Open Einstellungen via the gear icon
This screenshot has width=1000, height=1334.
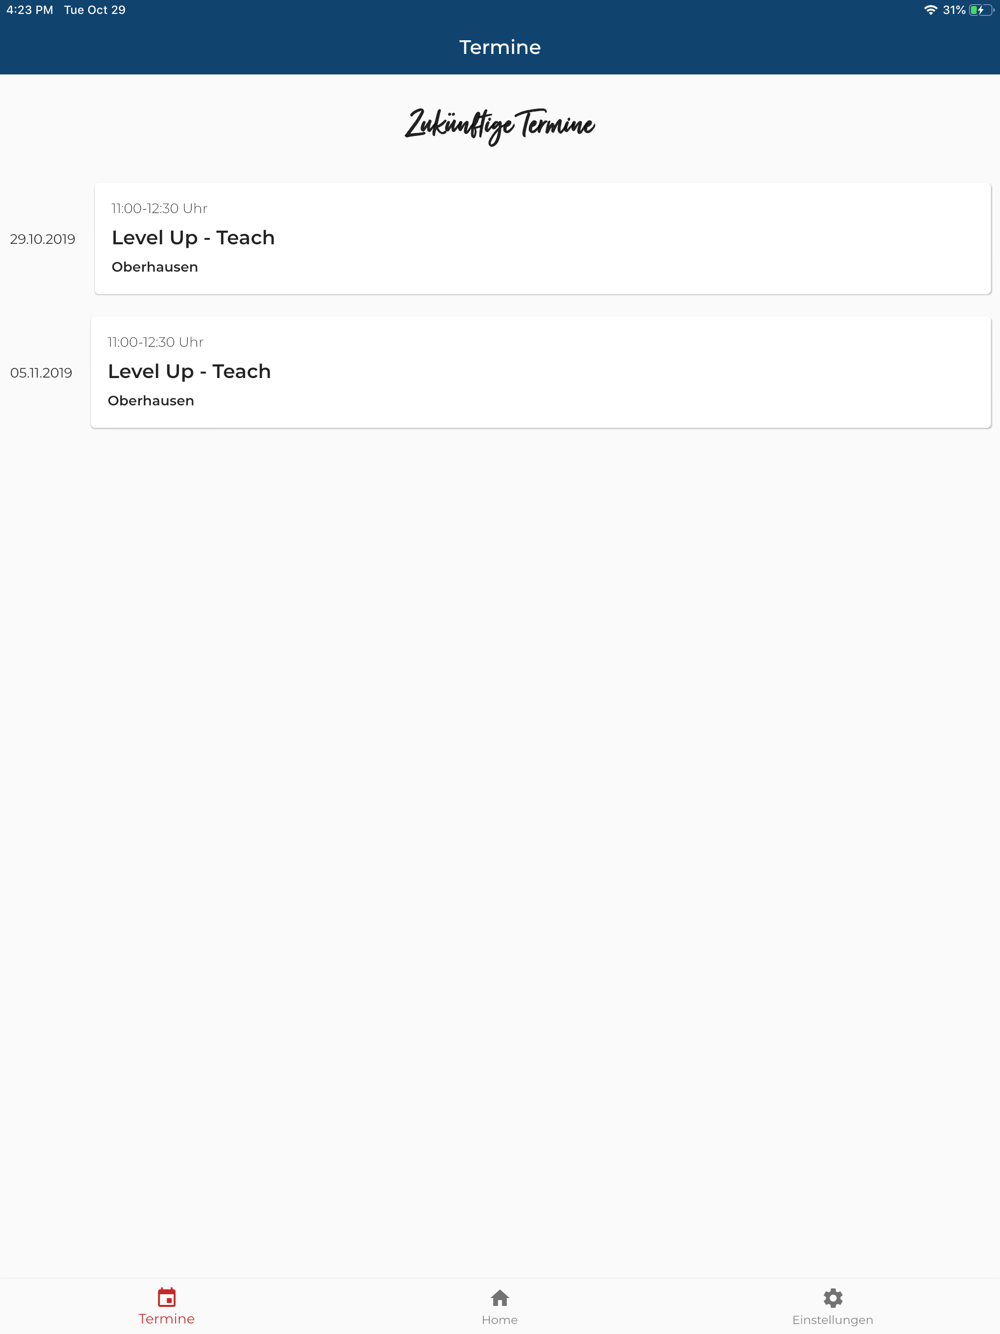pyautogui.click(x=833, y=1298)
